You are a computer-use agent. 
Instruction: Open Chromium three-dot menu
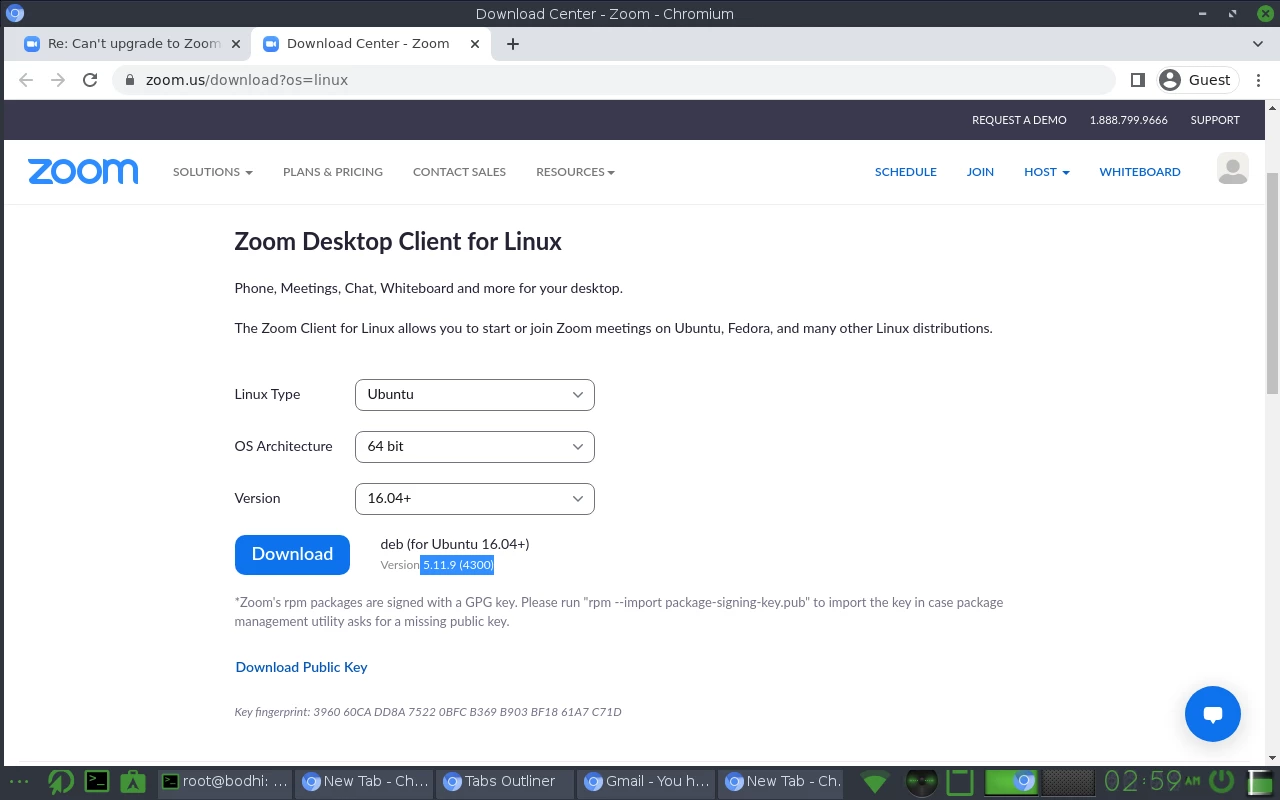pos(1258,80)
